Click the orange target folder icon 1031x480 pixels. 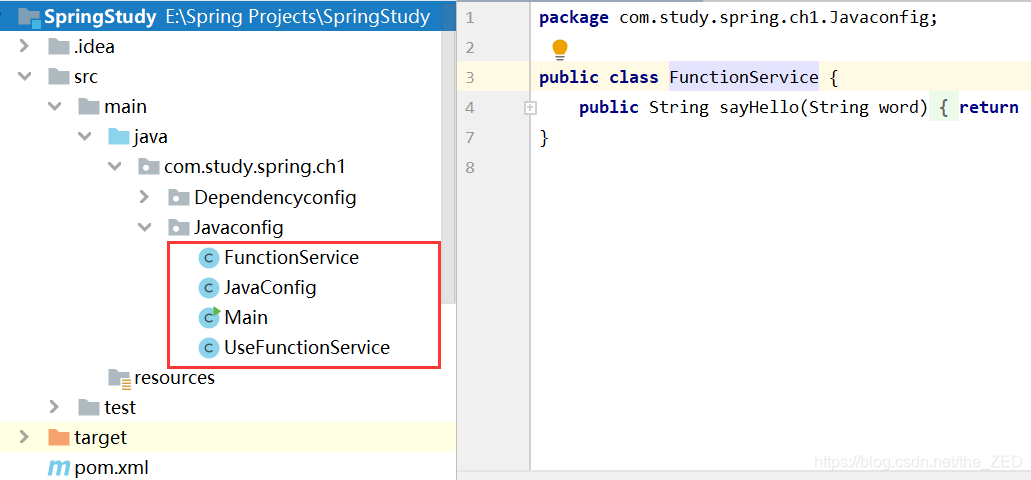(x=59, y=437)
